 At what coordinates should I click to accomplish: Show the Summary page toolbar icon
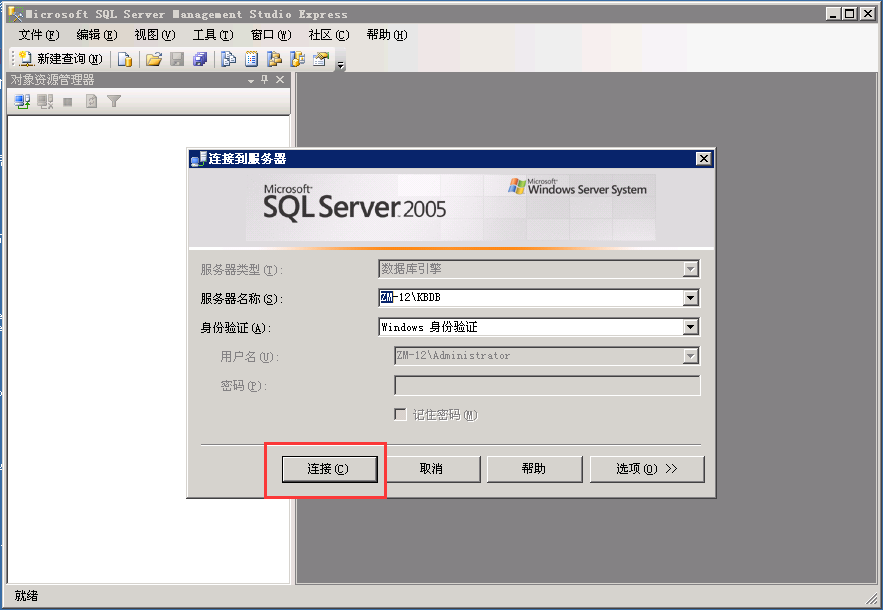point(251,59)
